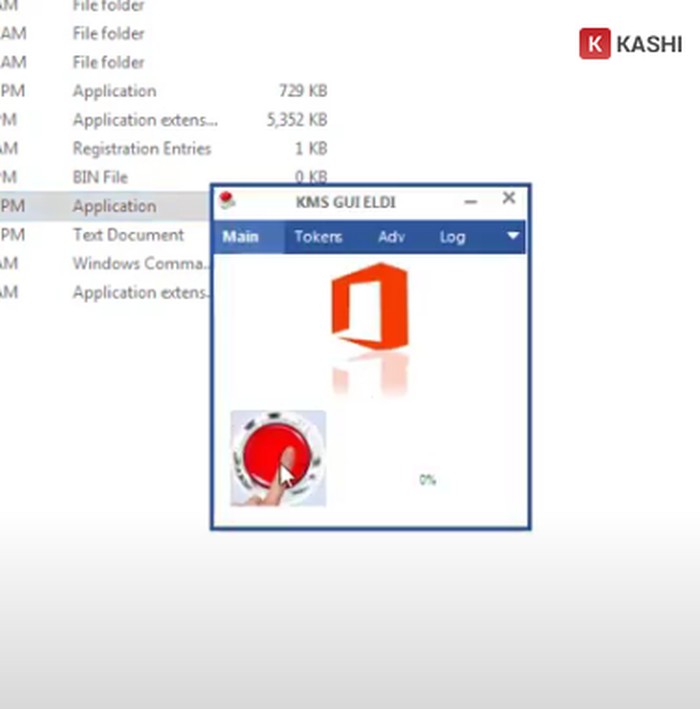
Task: Select the Text Document row
Action: (105, 235)
